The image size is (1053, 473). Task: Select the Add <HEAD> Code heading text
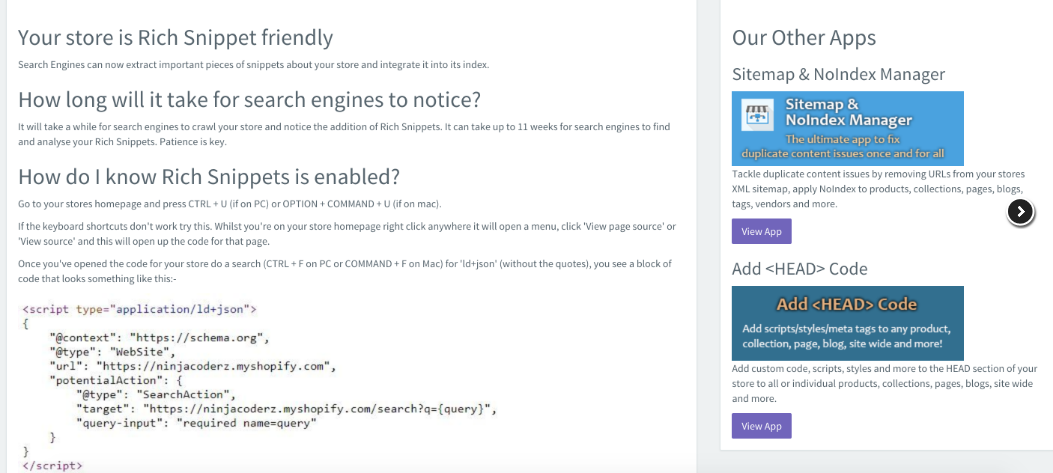(800, 269)
